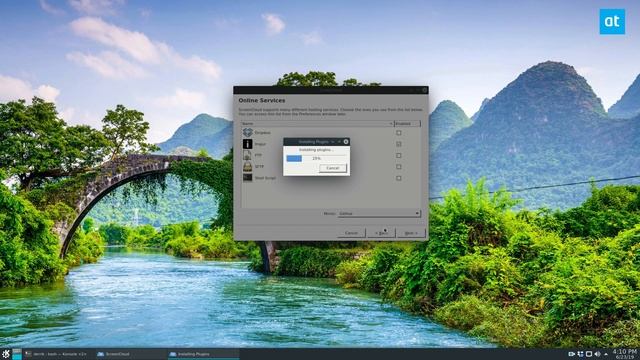Click the installing plugins progress bar
This screenshot has height=360, width=640.
(316, 158)
